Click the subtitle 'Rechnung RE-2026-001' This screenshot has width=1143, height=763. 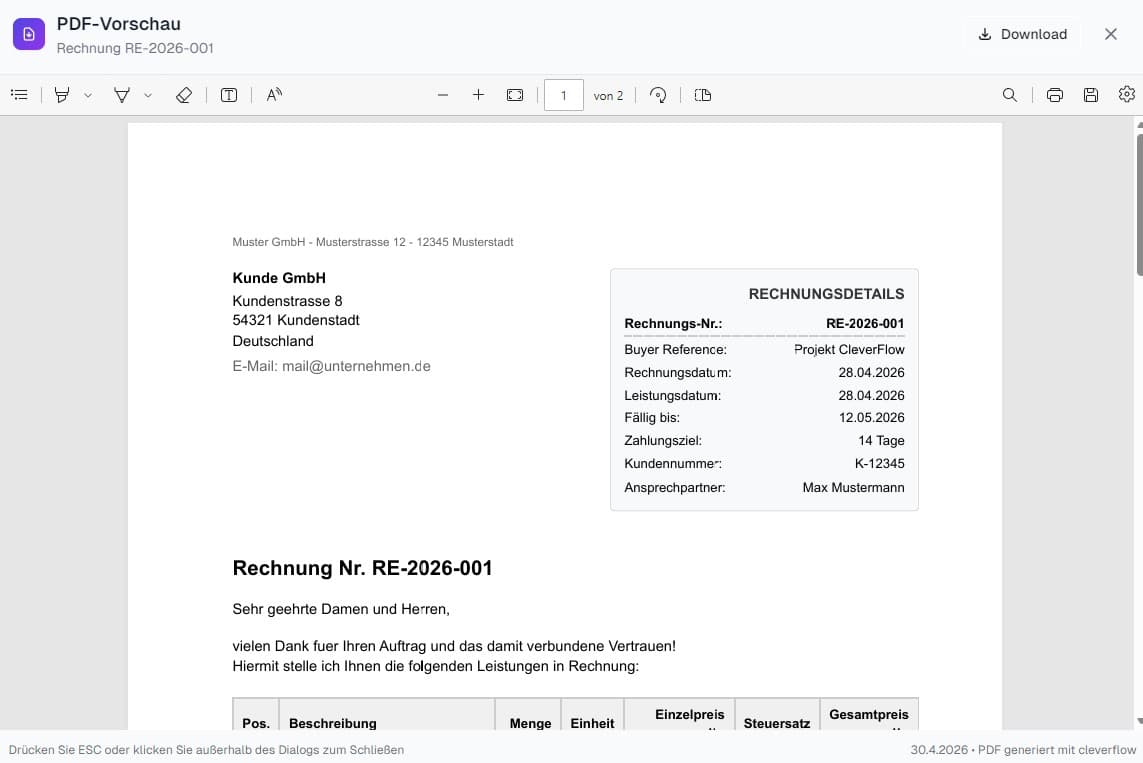[x=136, y=48]
